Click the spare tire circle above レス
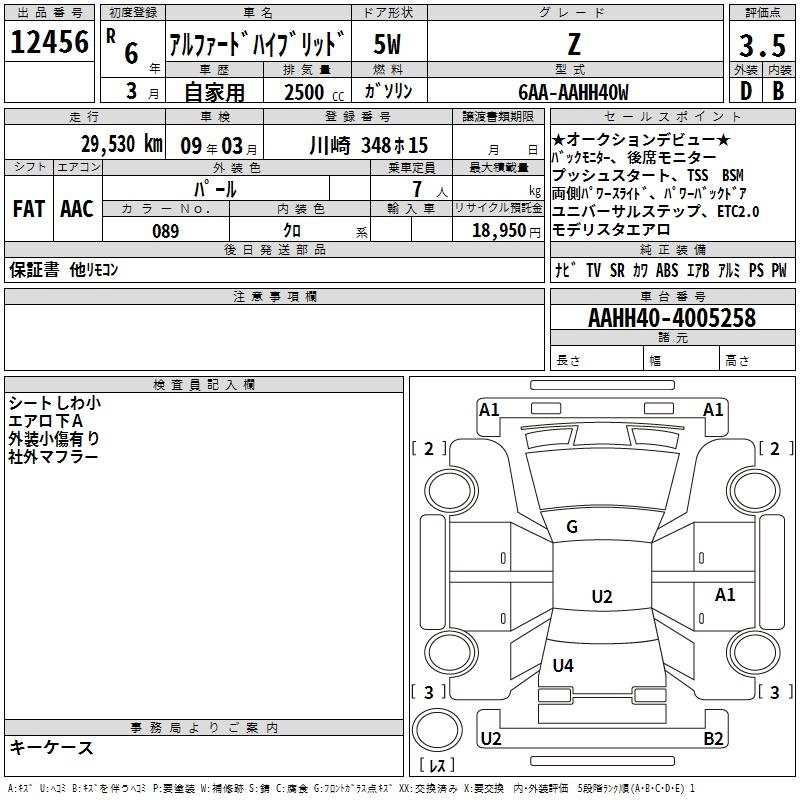 click(436, 731)
